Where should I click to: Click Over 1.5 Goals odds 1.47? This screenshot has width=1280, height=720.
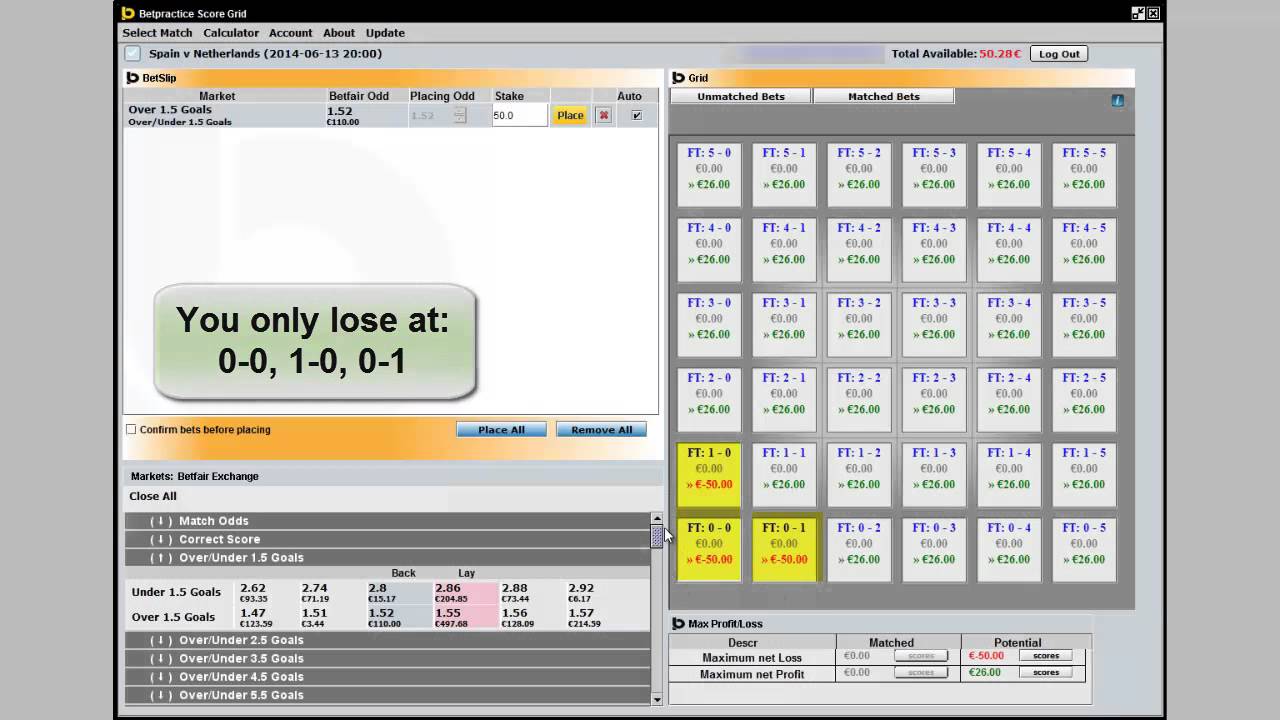(x=266, y=617)
